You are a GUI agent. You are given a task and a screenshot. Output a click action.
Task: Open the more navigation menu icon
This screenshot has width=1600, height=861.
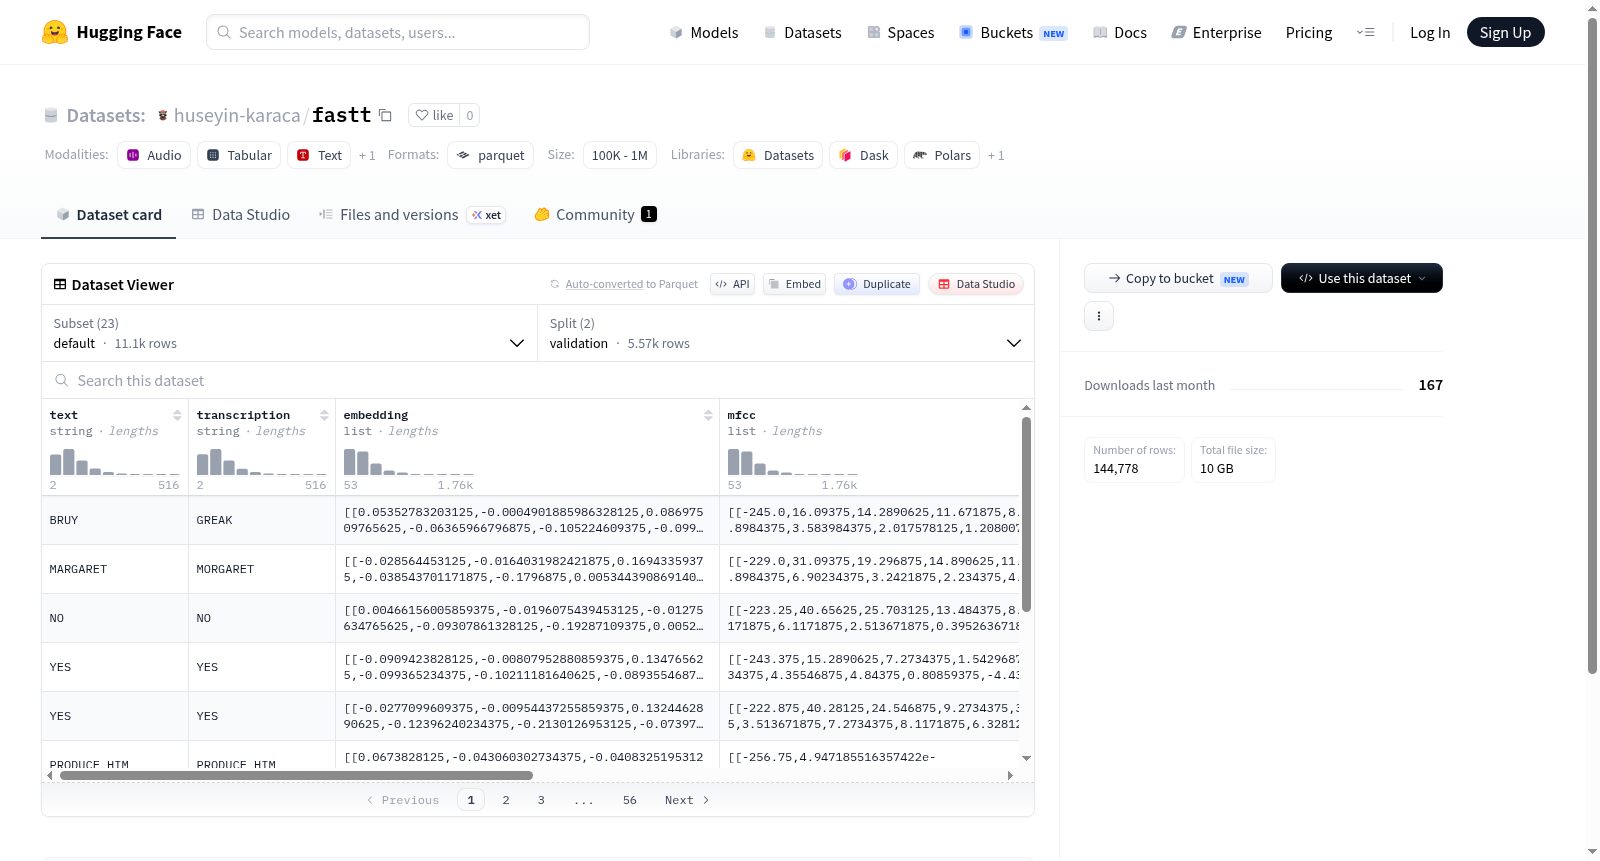[x=1365, y=32]
